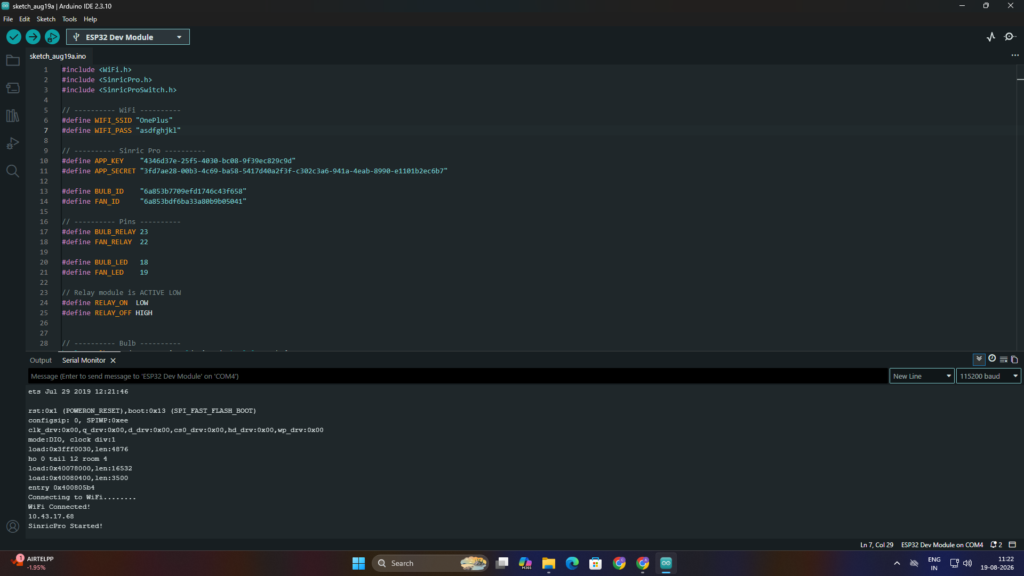The image size is (1024, 576).
Task: Open the Edit menu
Action: tap(24, 19)
